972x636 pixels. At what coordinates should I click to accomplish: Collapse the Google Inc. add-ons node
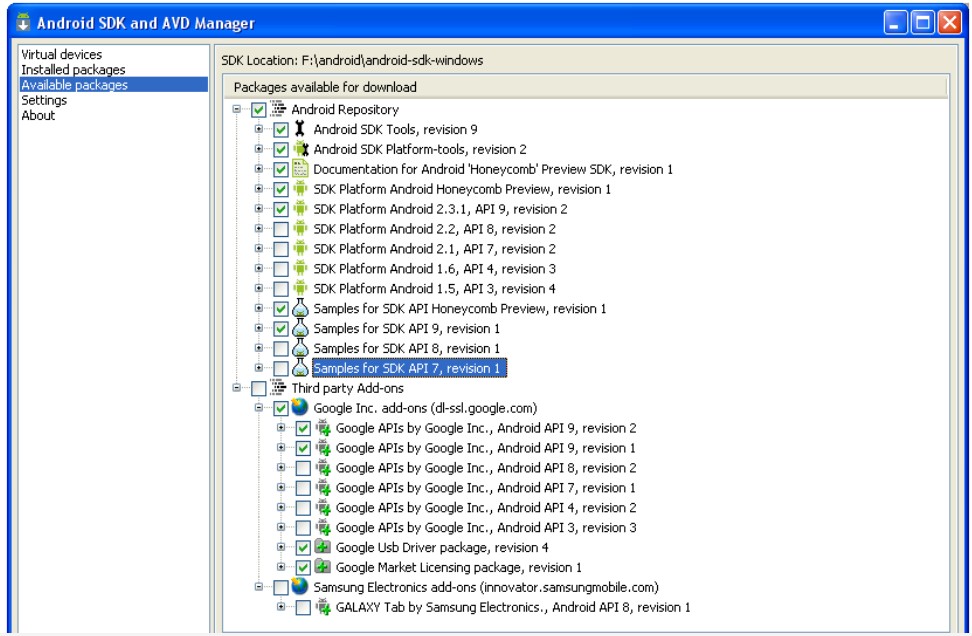(259, 407)
